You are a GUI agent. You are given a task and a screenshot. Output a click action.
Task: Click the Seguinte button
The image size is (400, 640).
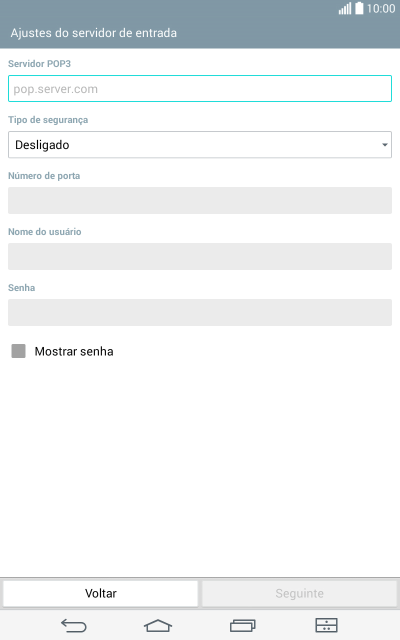click(x=300, y=593)
